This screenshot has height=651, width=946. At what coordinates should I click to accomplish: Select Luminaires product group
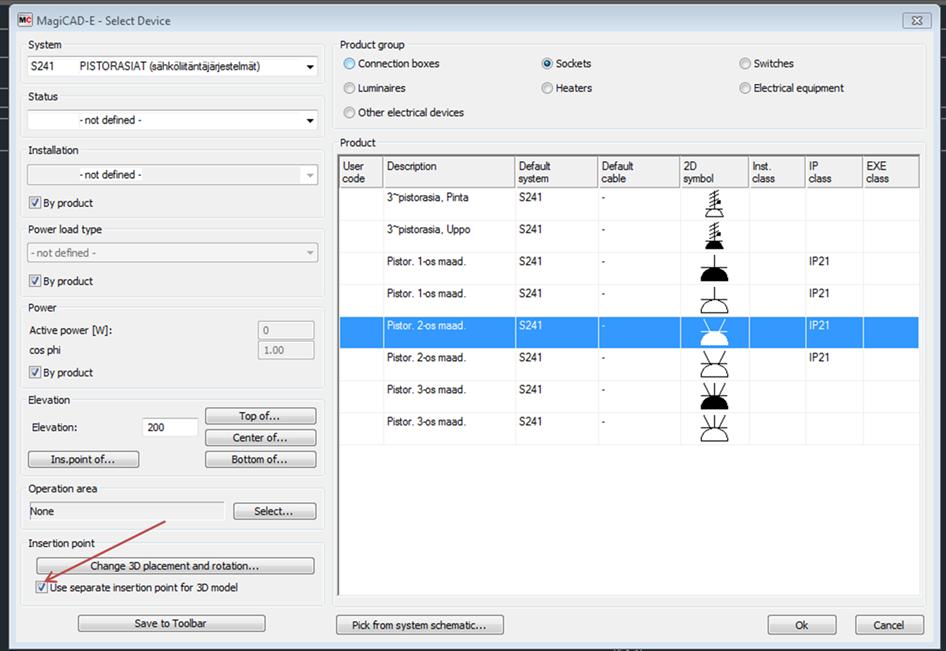(x=349, y=88)
